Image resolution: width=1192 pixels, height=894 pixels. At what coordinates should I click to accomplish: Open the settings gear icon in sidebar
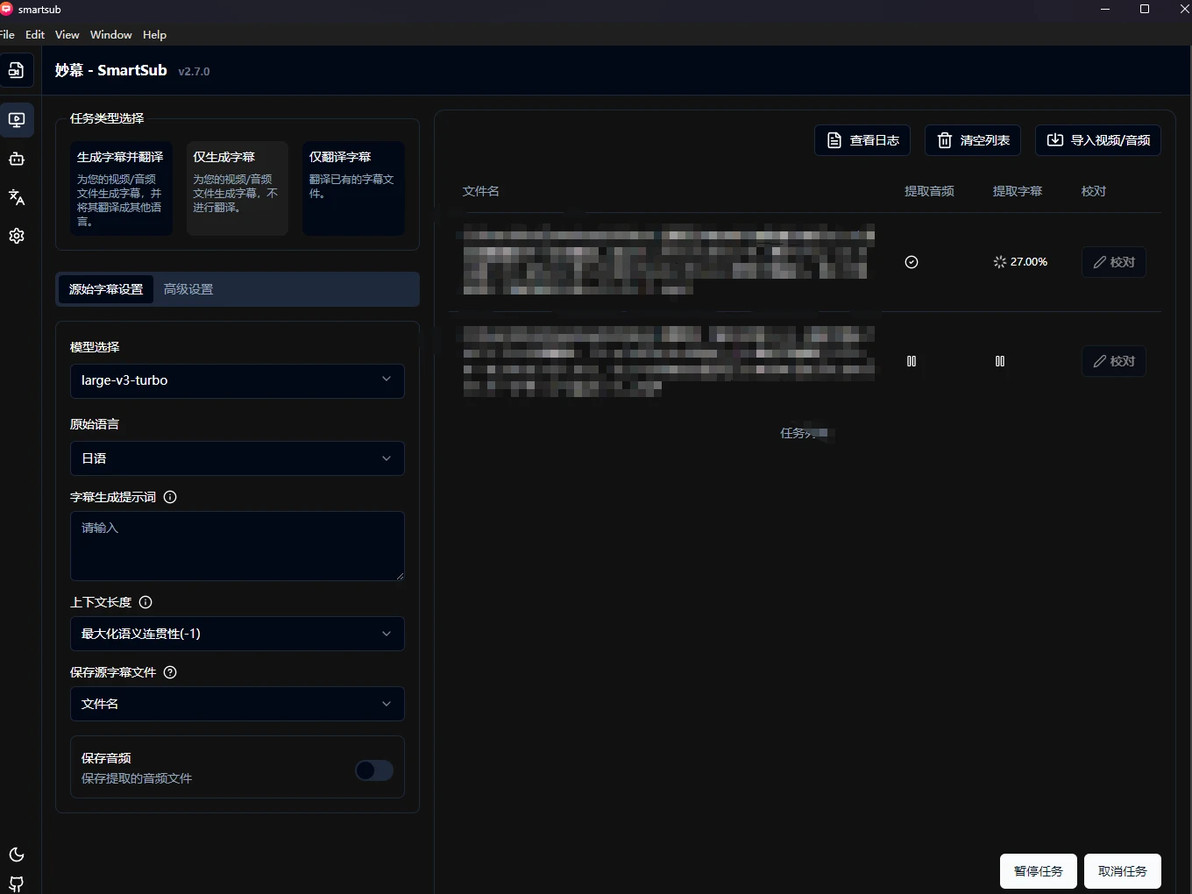click(16, 236)
